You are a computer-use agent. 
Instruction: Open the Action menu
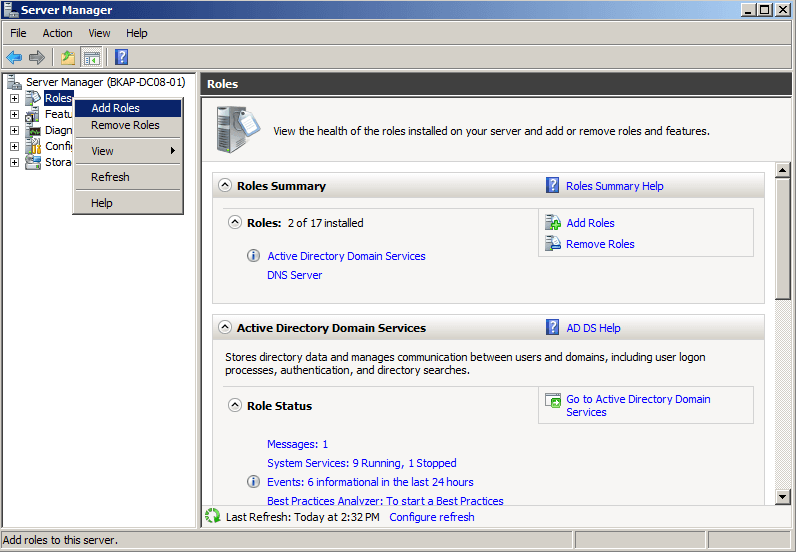[57, 33]
